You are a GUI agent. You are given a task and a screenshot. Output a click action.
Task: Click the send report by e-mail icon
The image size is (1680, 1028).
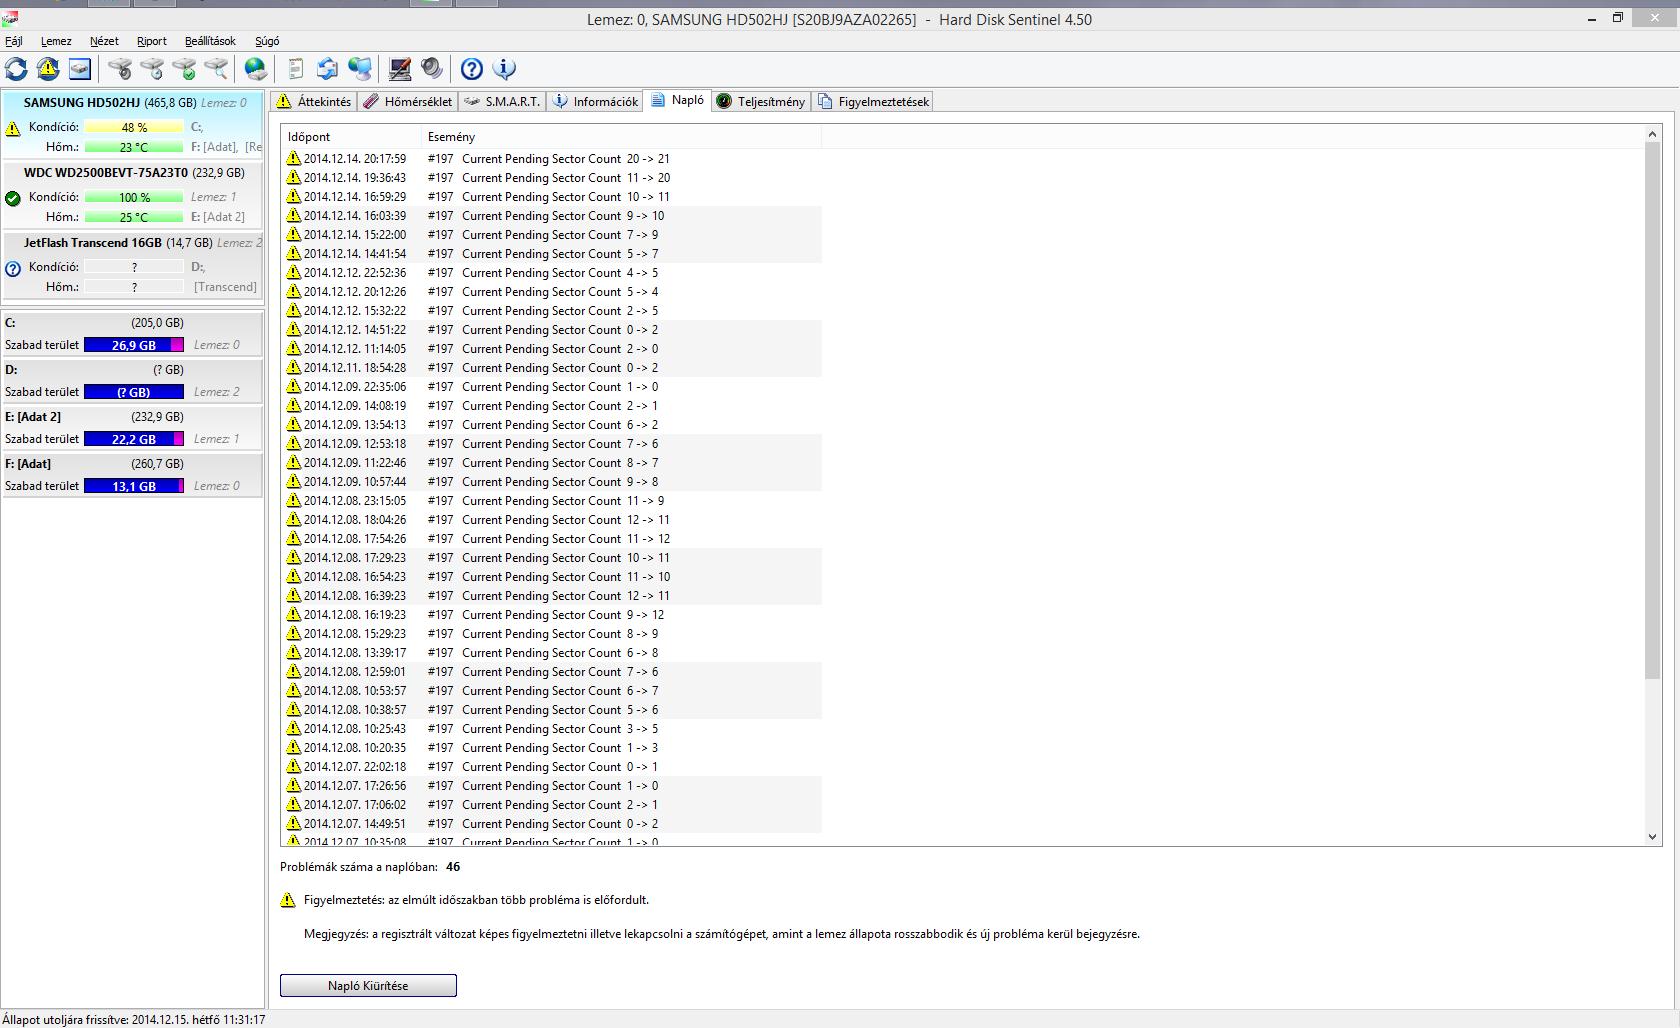(x=327, y=69)
